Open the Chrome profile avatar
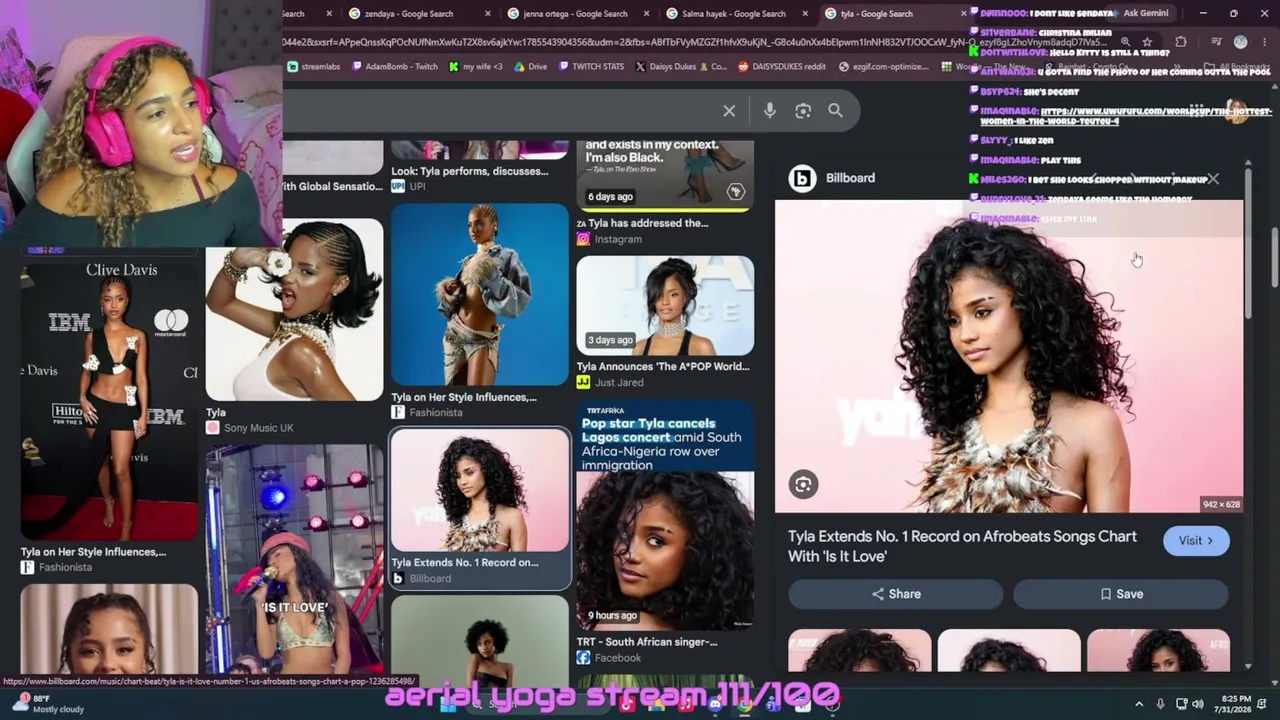Image resolution: width=1280 pixels, height=720 pixels. 1240,42
